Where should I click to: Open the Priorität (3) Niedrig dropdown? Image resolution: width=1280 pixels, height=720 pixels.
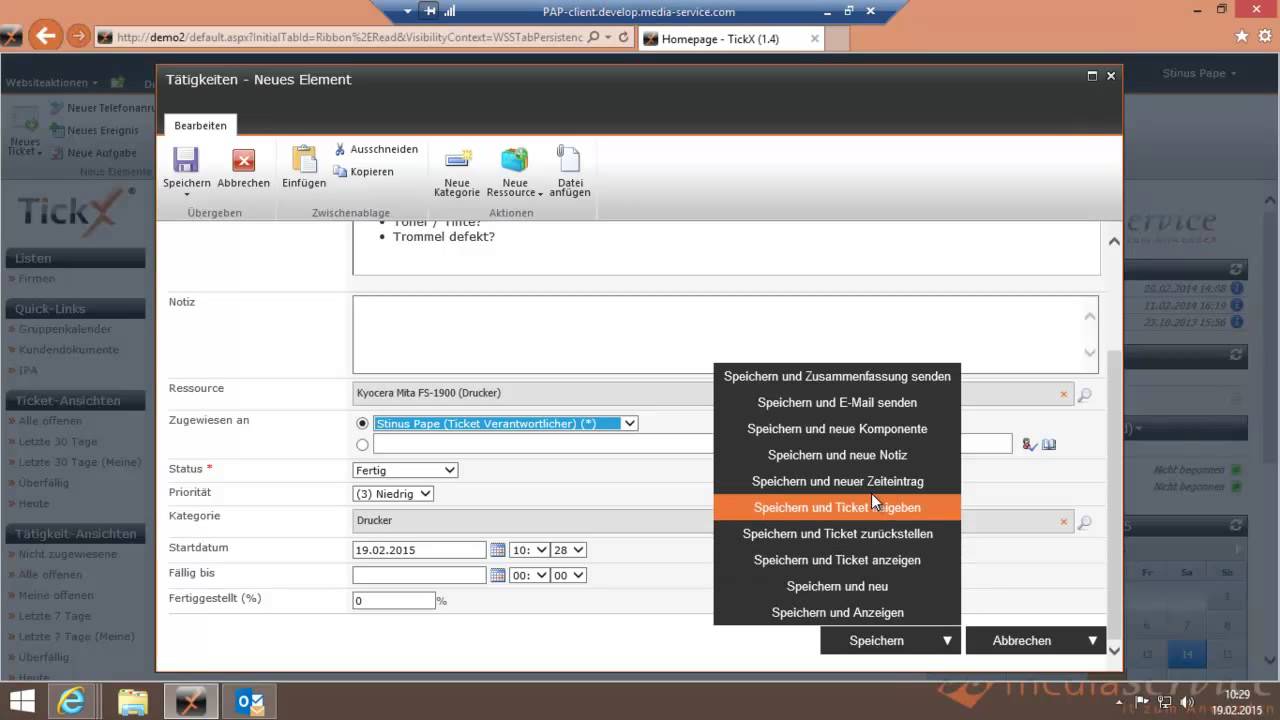(x=394, y=494)
